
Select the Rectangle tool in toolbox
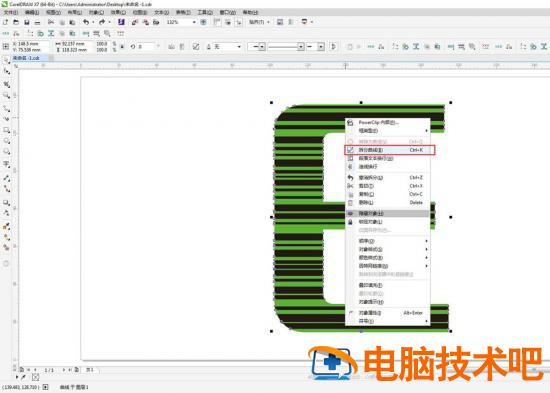pyautogui.click(x=6, y=130)
